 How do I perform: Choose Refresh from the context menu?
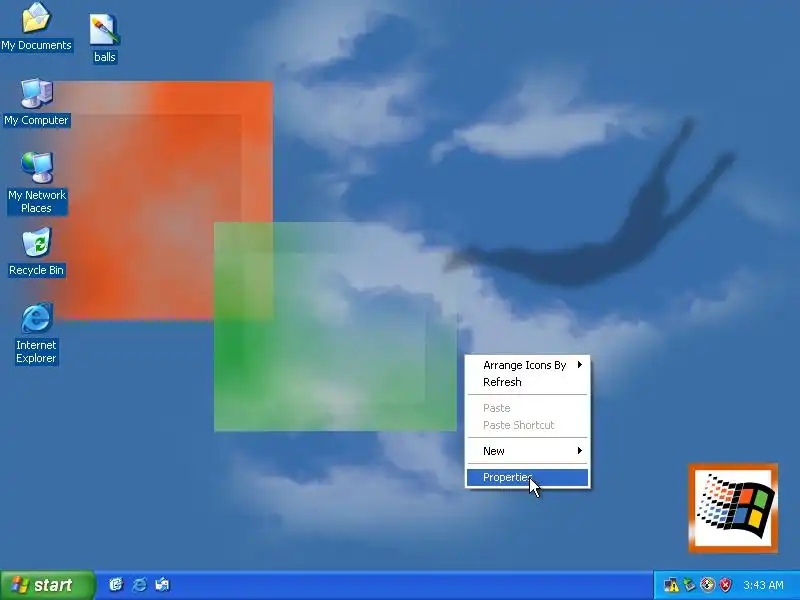528,382
